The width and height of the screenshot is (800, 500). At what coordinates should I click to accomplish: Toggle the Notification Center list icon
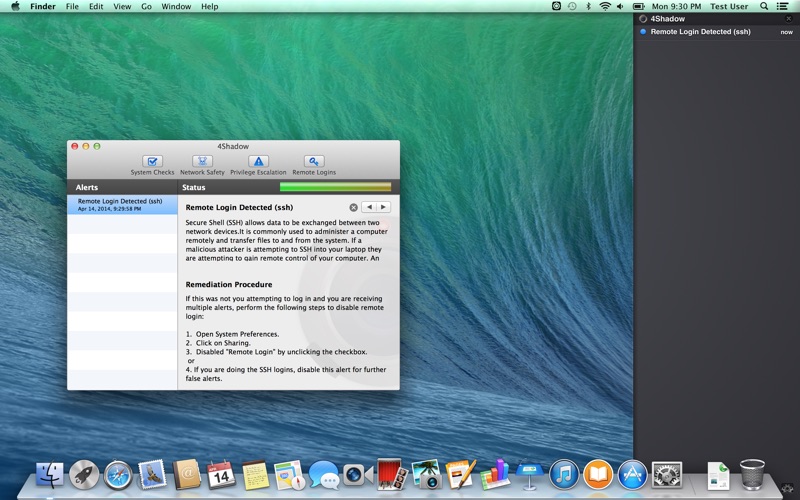(x=782, y=6)
